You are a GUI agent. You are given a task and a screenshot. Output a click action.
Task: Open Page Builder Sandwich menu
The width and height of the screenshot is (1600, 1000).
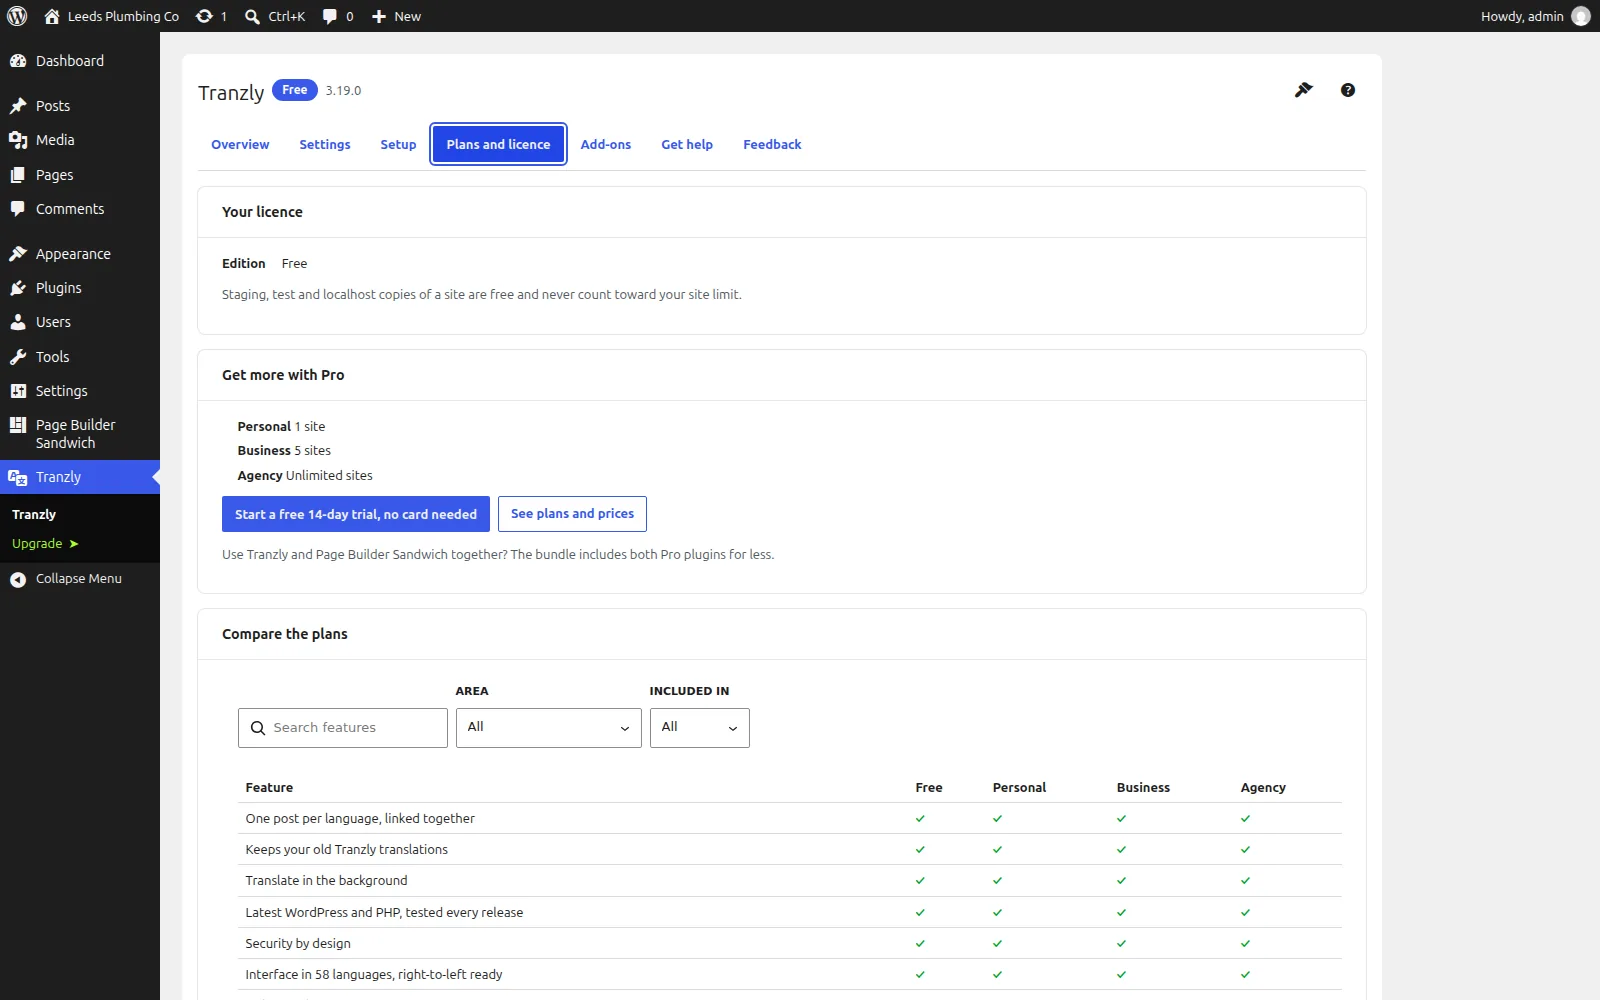80,434
